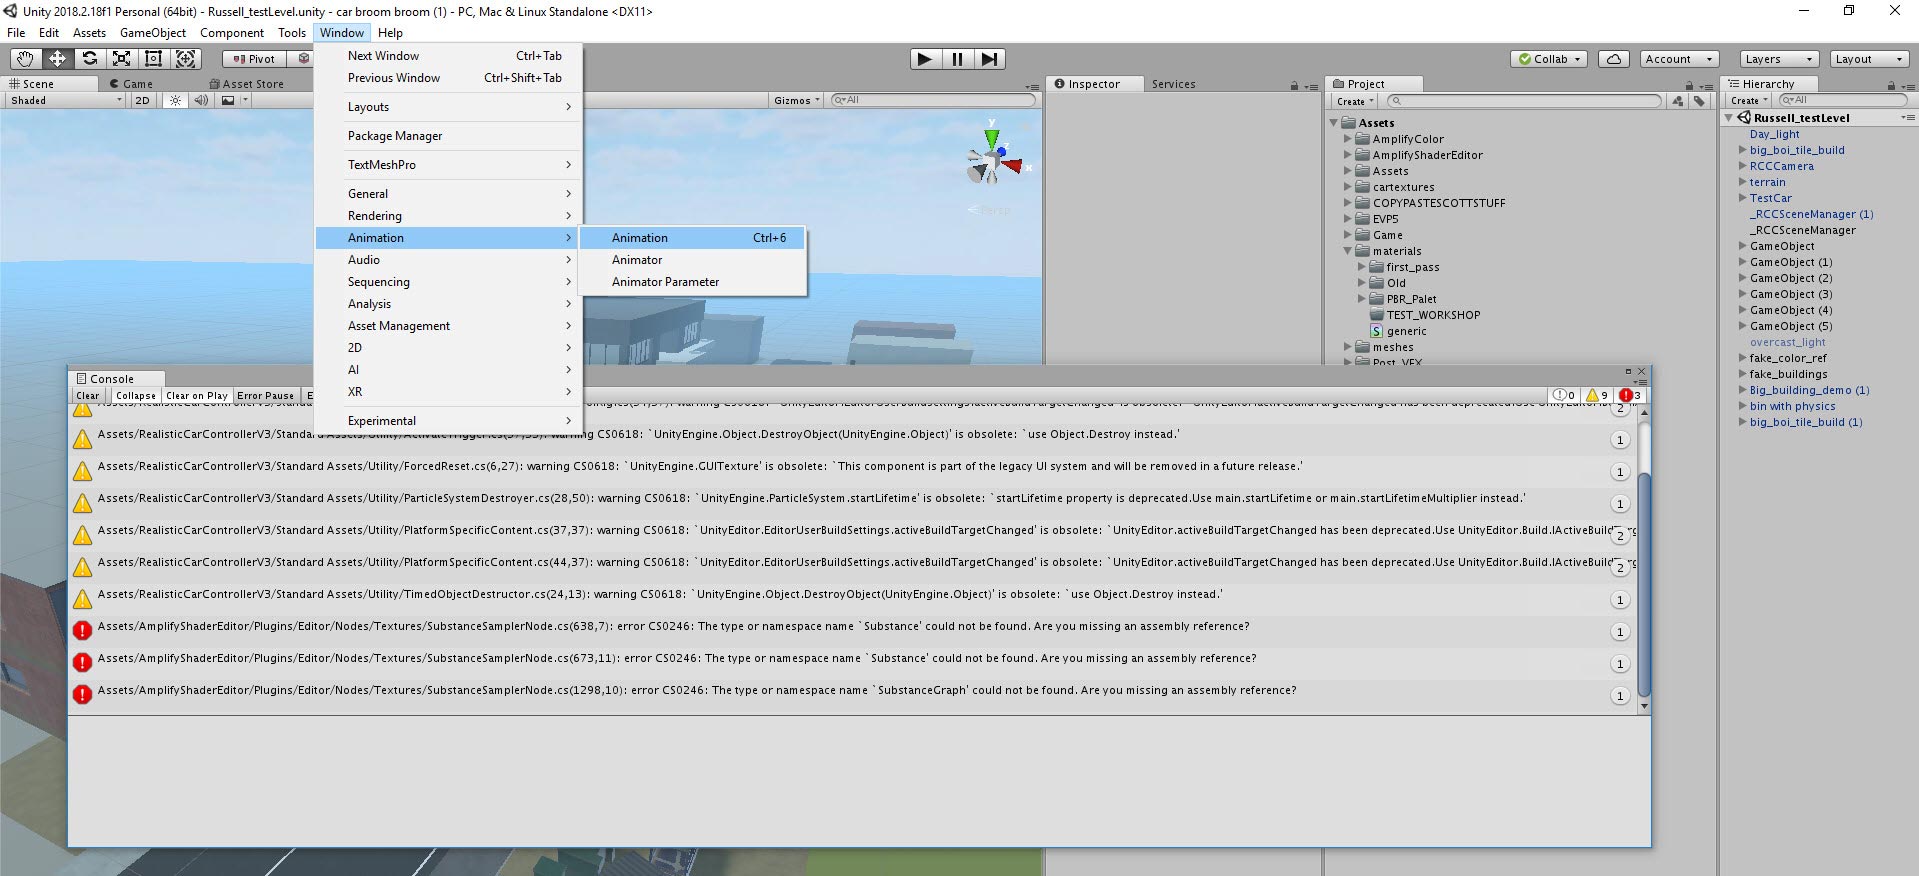The width and height of the screenshot is (1919, 876).
Task: Clear the Console log
Action: point(88,396)
